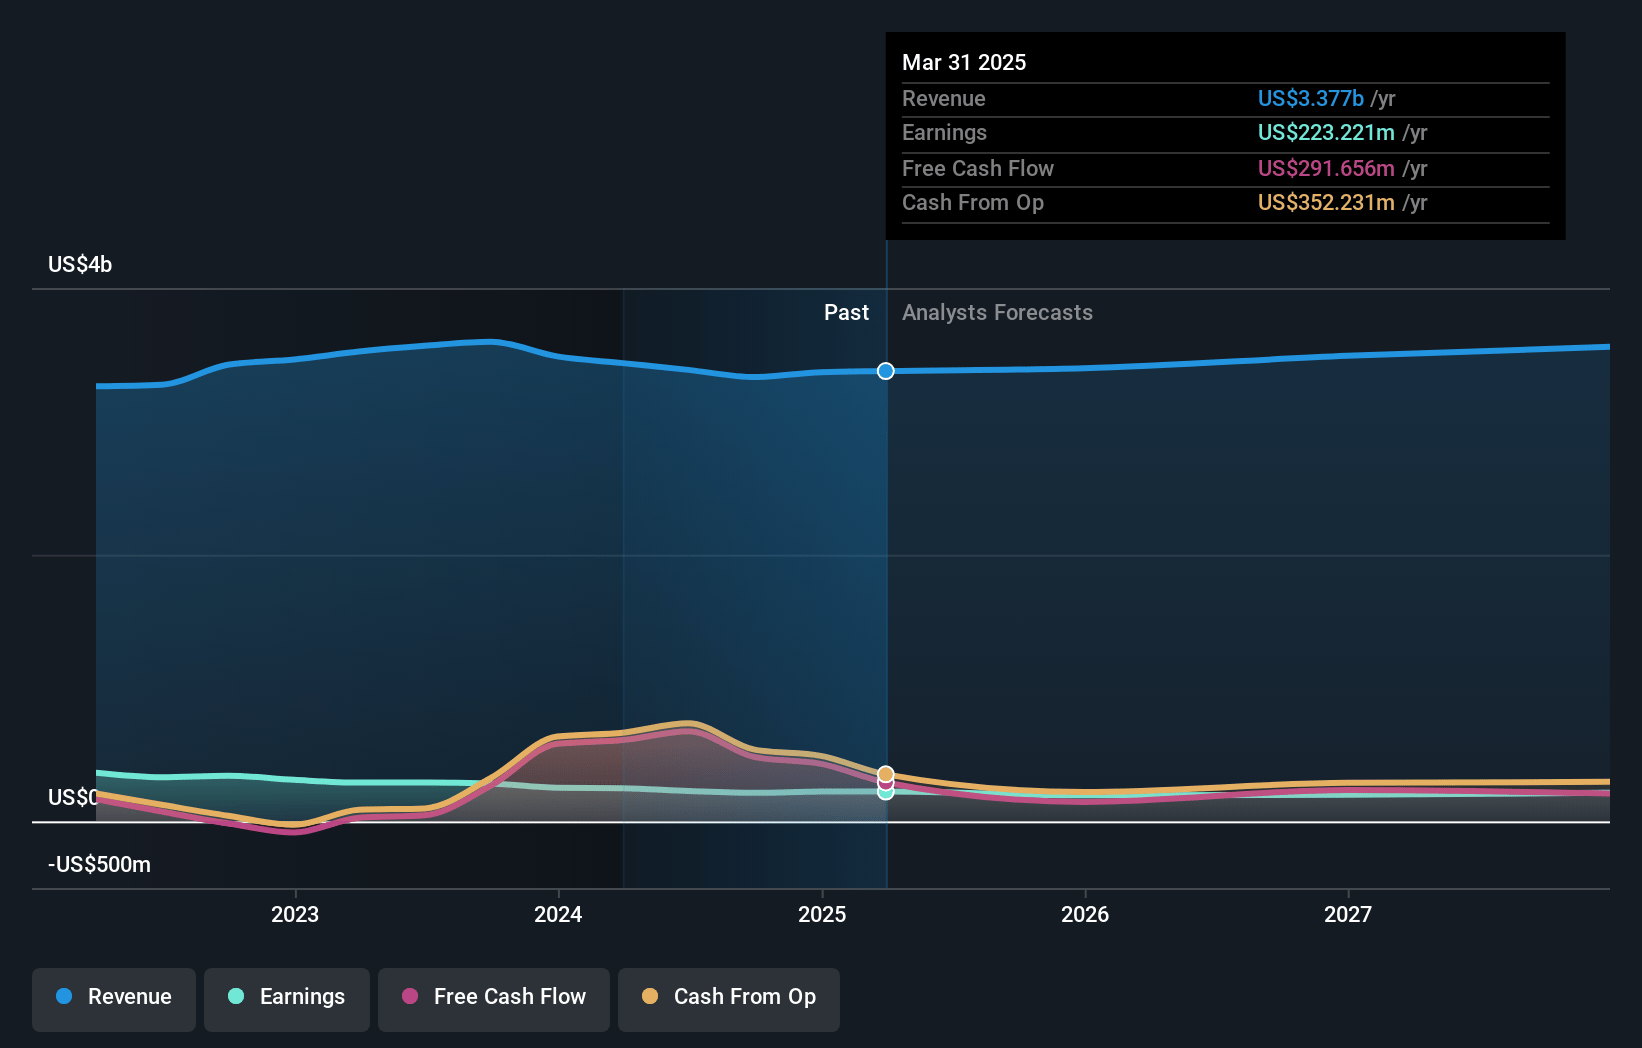This screenshot has width=1642, height=1048.
Task: Click the US$352.231m cash from op value
Action: point(1326,202)
